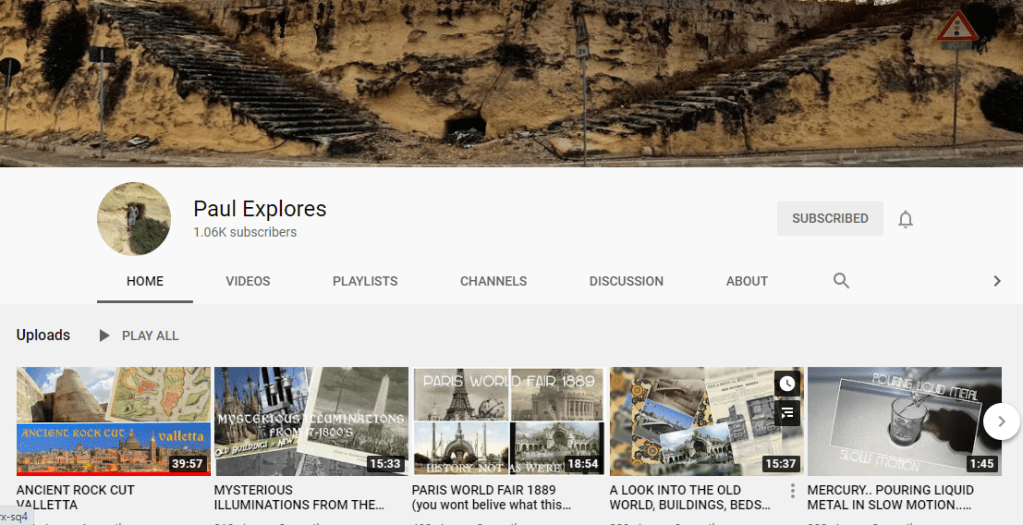Click the Uploads section heading
The height and width of the screenshot is (525, 1023).
click(x=43, y=336)
